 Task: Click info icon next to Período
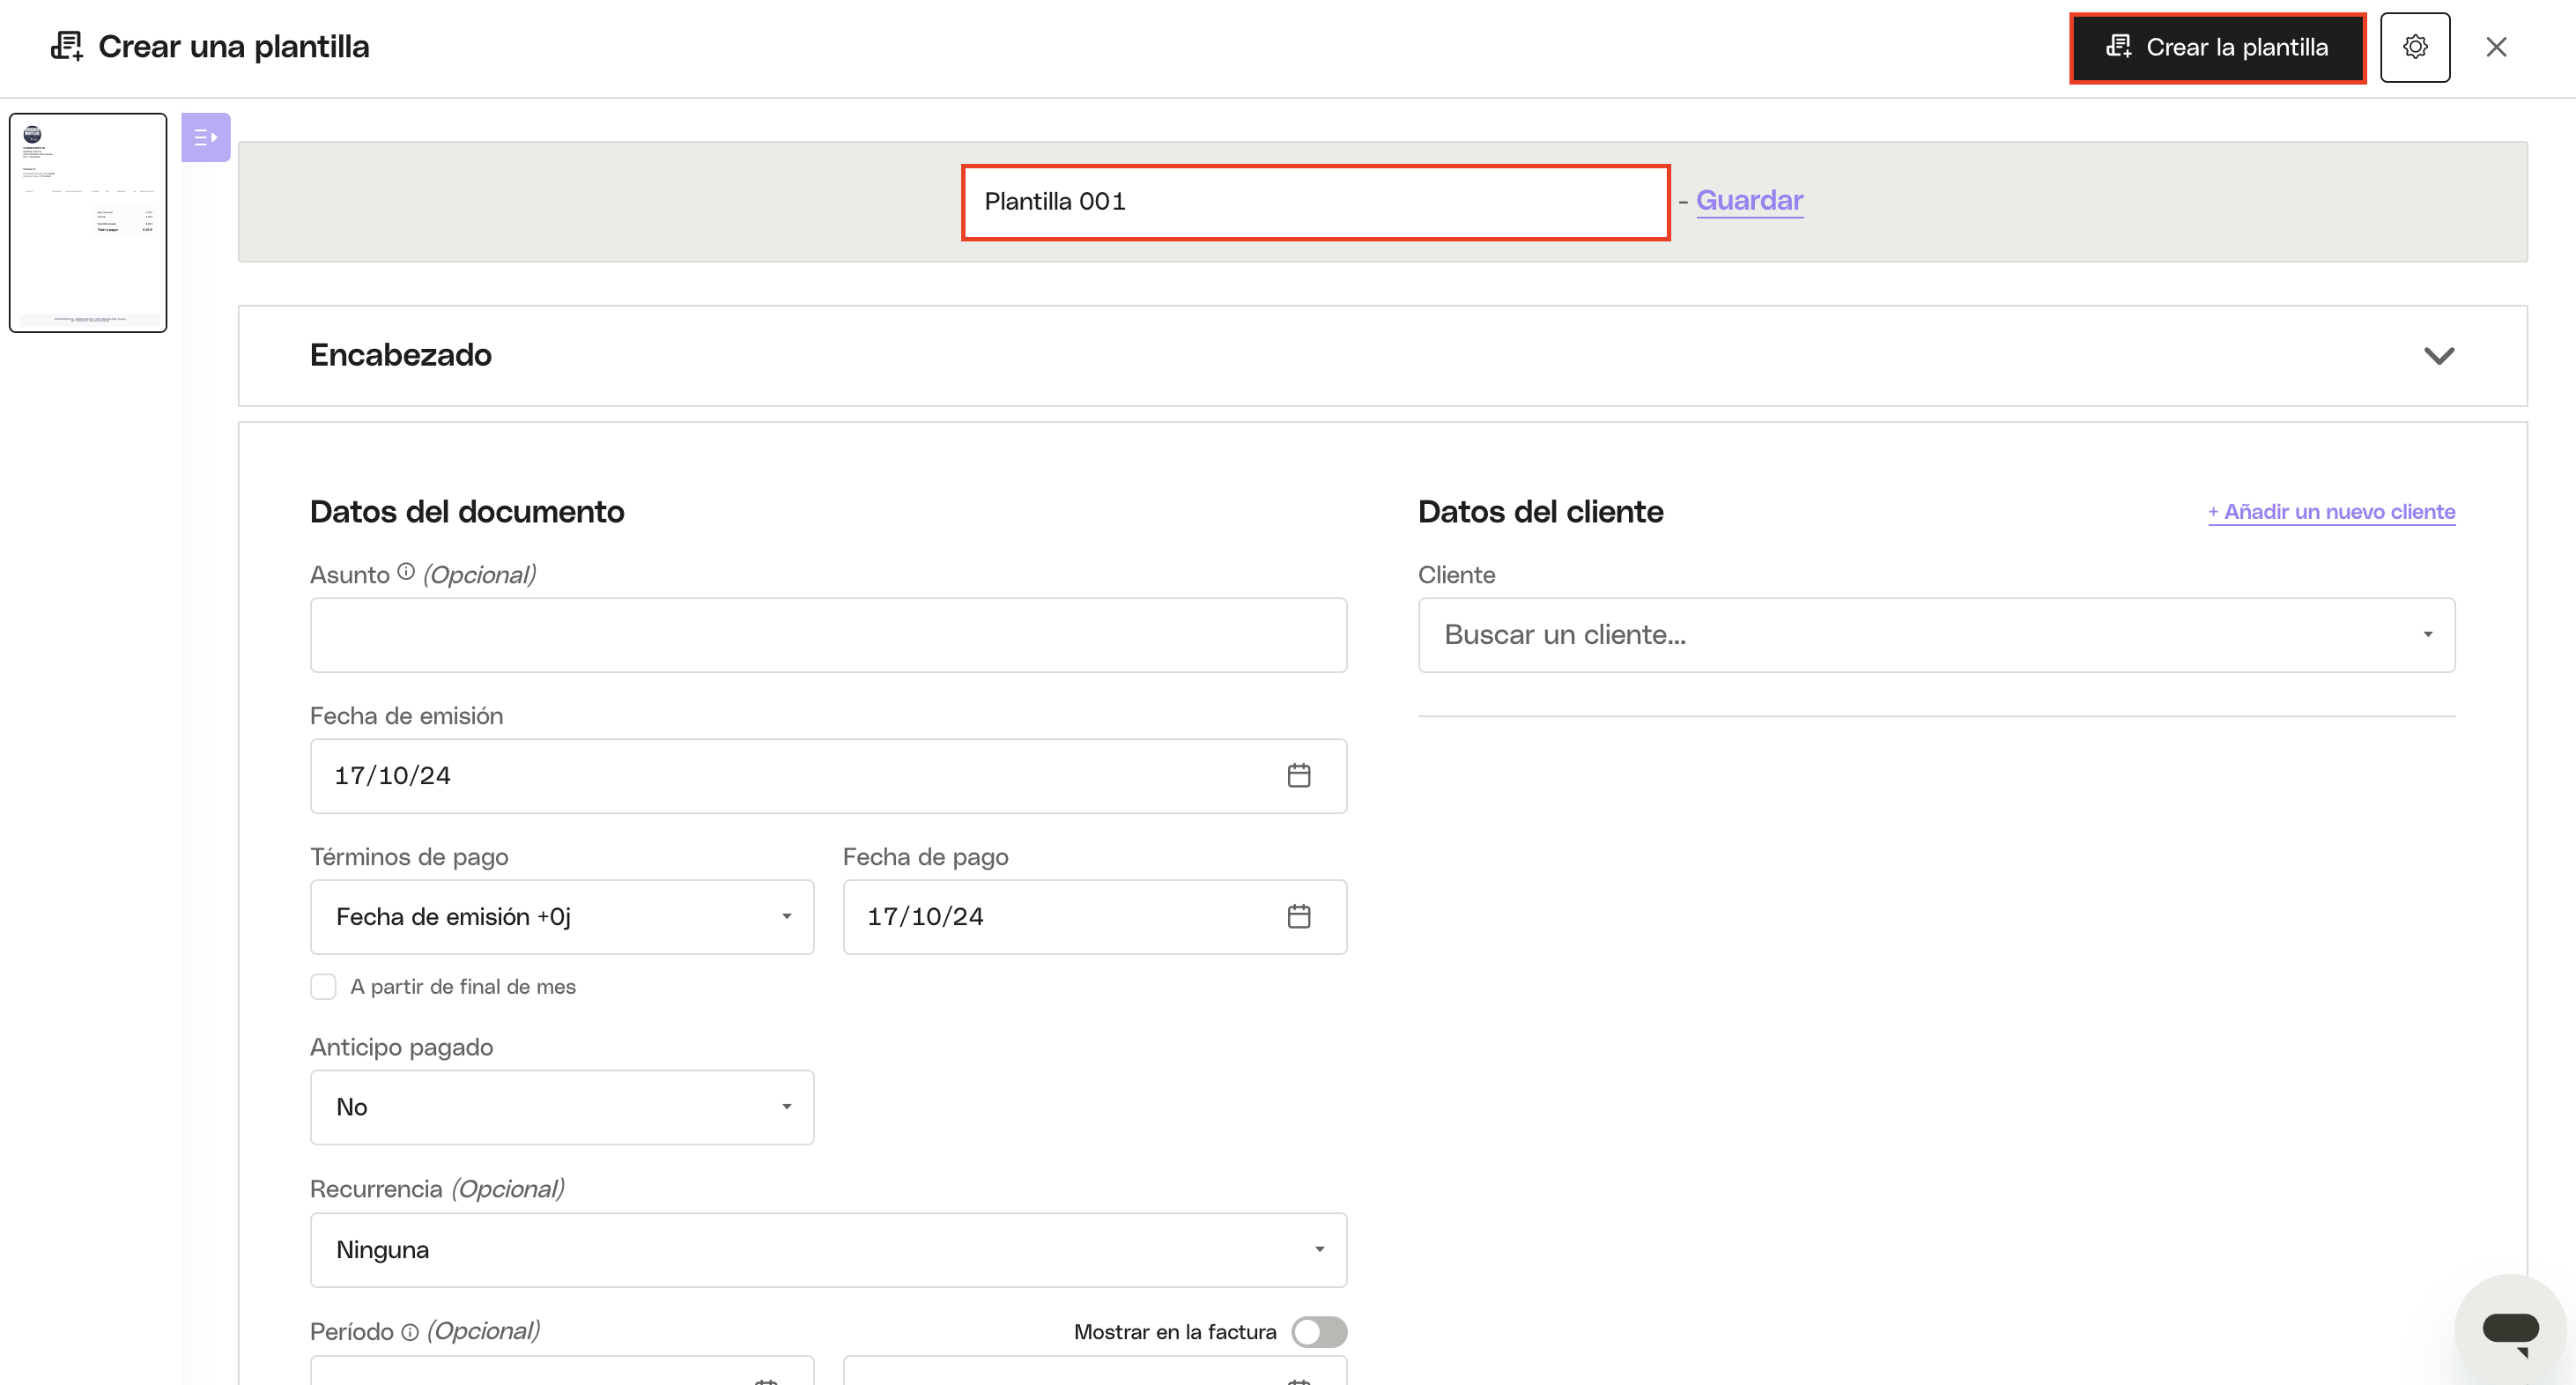[410, 1331]
